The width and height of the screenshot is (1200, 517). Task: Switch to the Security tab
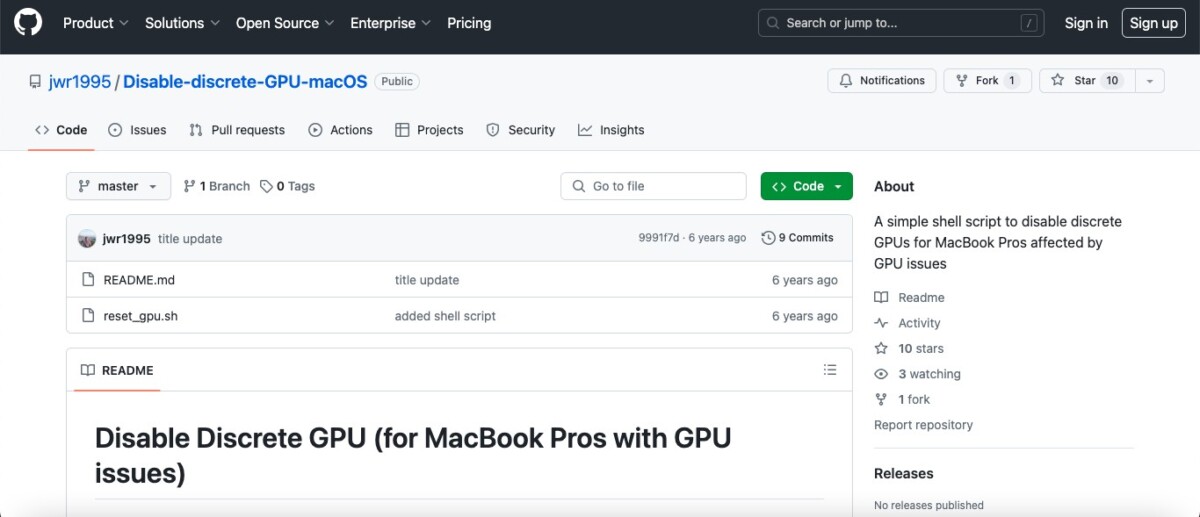(520, 130)
